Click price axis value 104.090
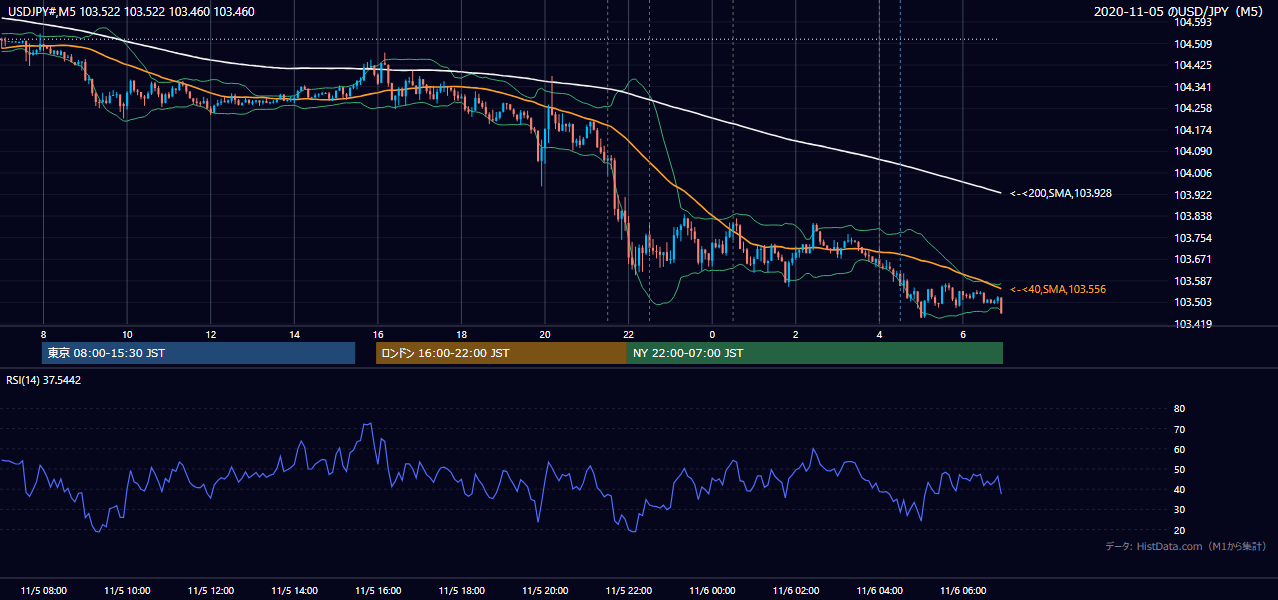 click(x=1193, y=151)
